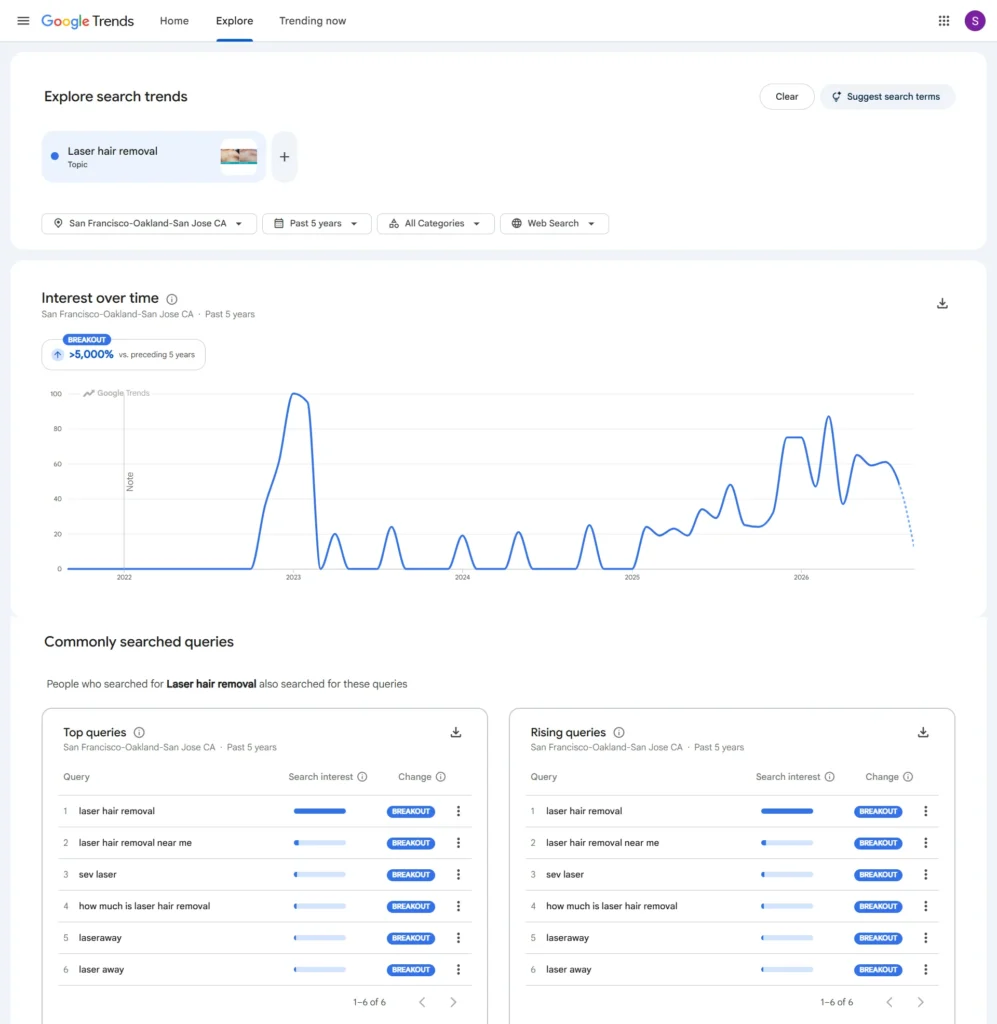Select the Laser hair removal topic chip
997x1024 pixels.
tap(153, 157)
